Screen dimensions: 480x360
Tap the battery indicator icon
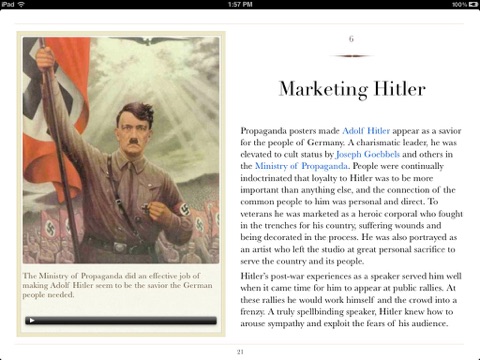click(473, 4)
